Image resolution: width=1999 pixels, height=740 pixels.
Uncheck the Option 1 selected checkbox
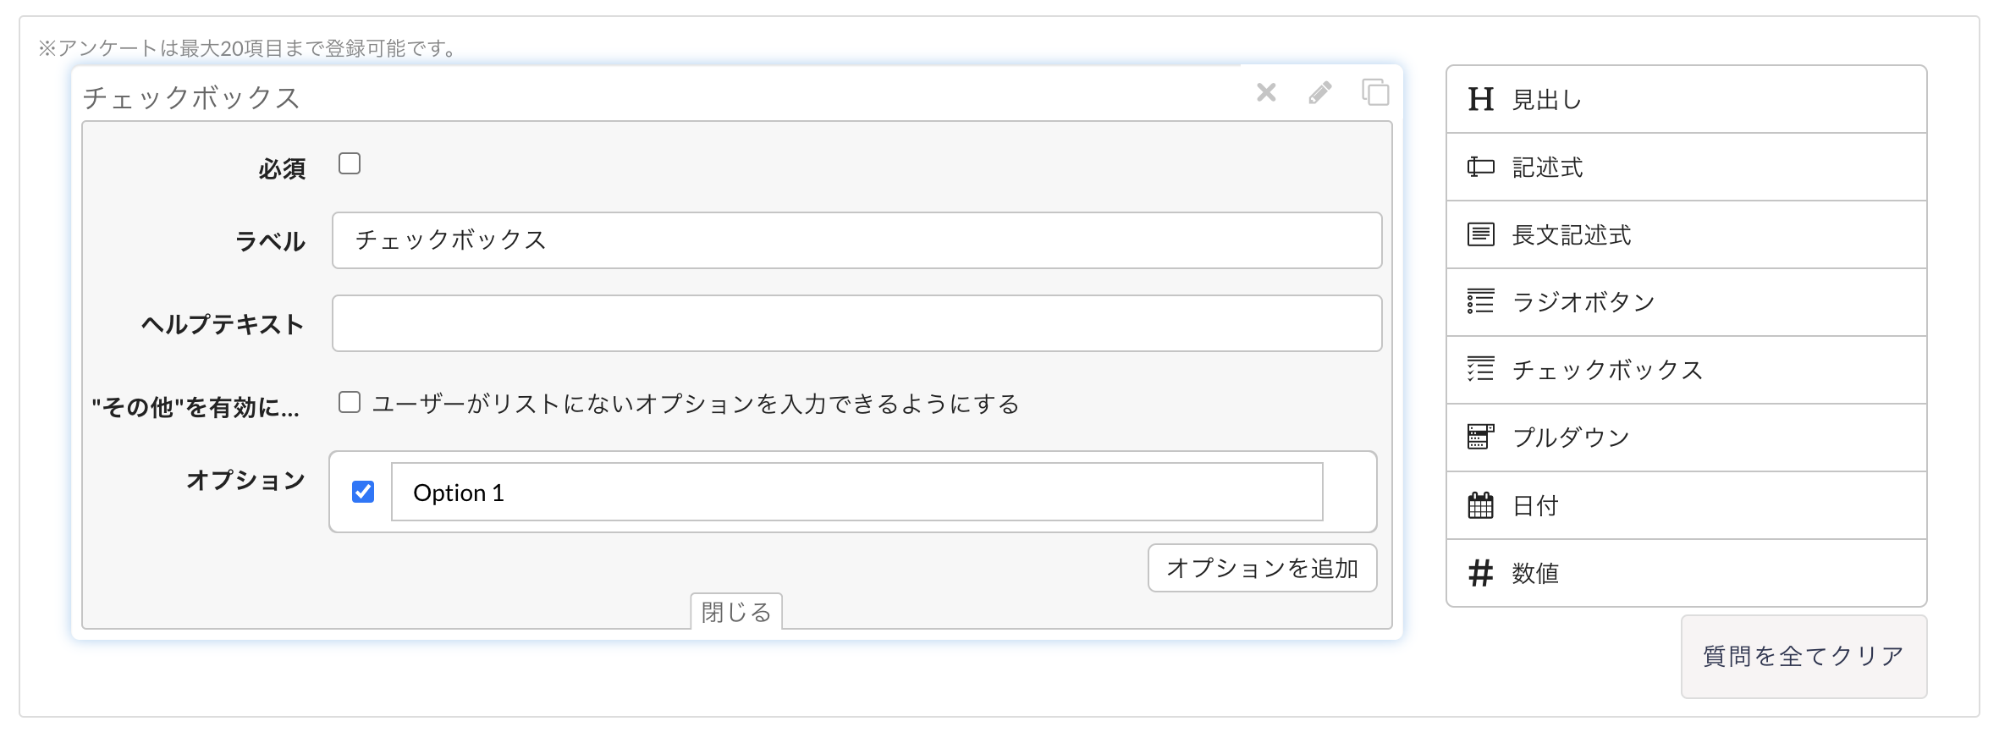click(363, 492)
